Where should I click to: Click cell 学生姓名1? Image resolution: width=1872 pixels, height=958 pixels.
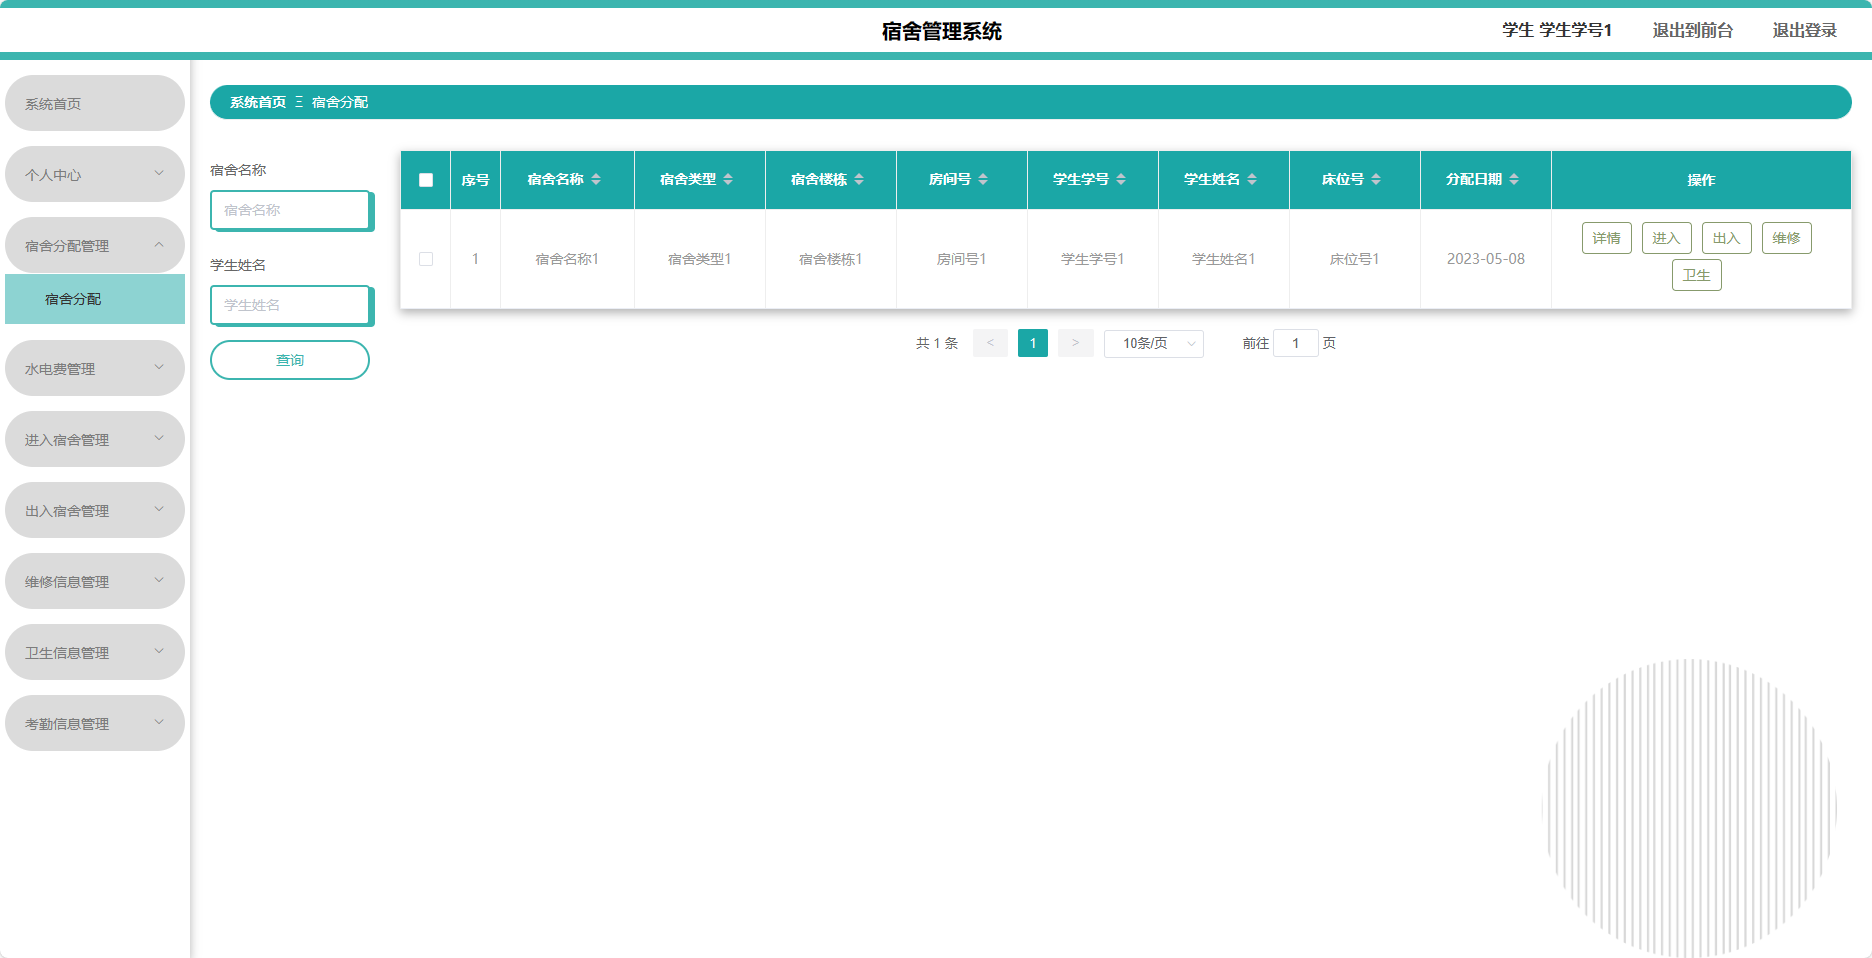[1224, 259]
